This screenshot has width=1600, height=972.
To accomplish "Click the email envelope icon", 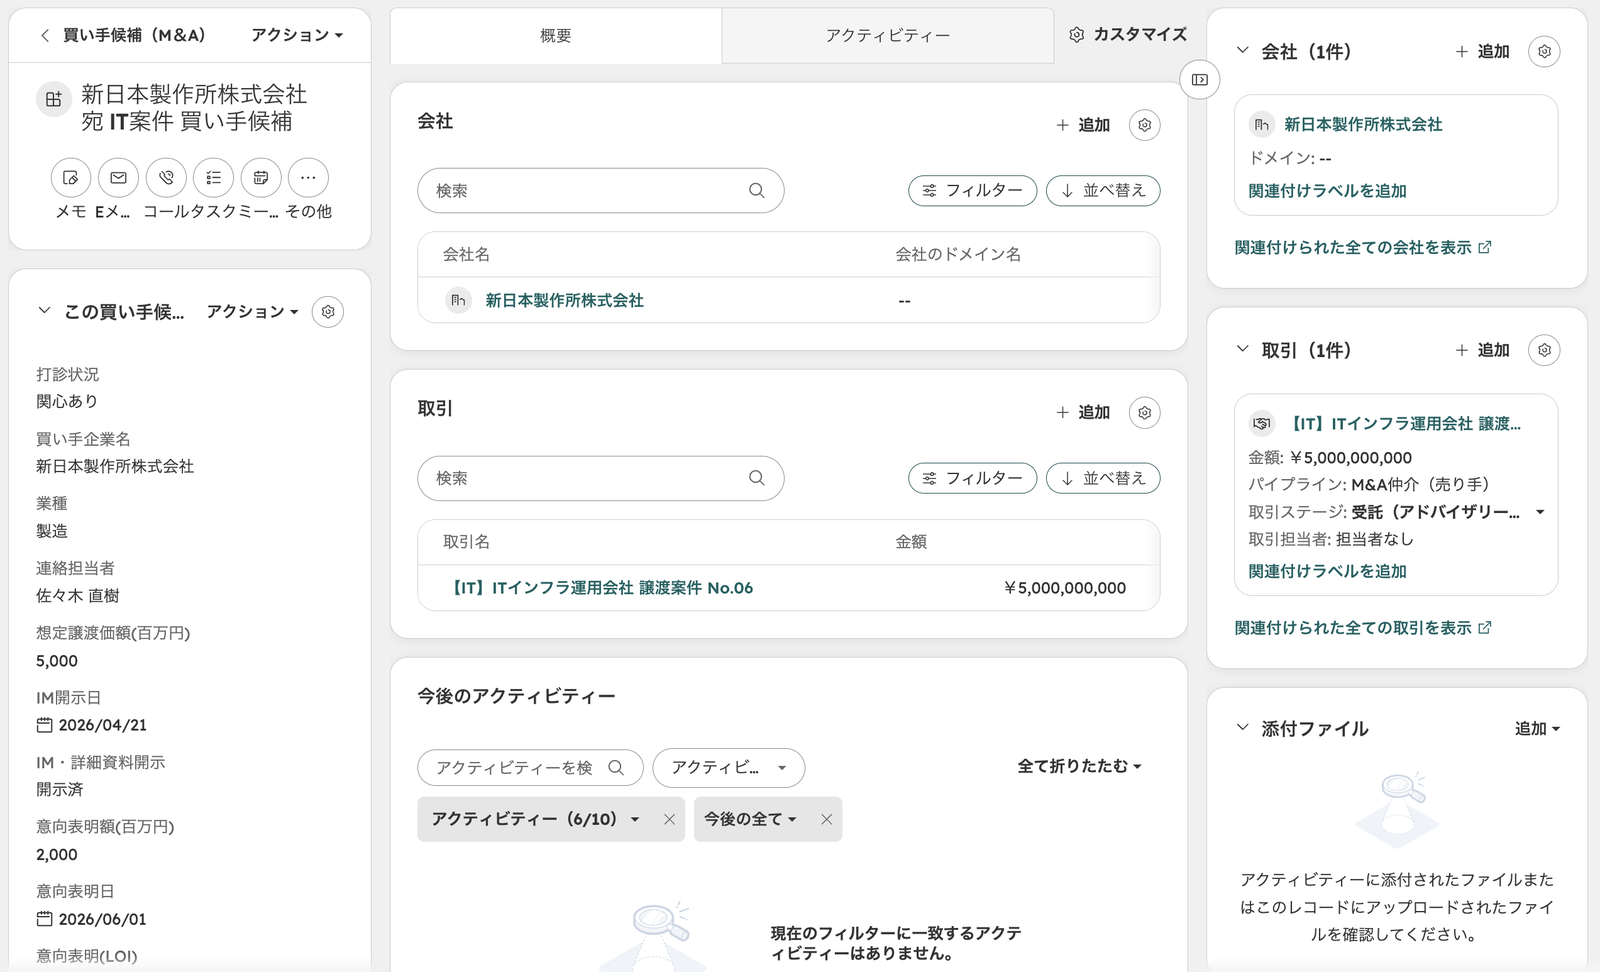I will (x=118, y=178).
